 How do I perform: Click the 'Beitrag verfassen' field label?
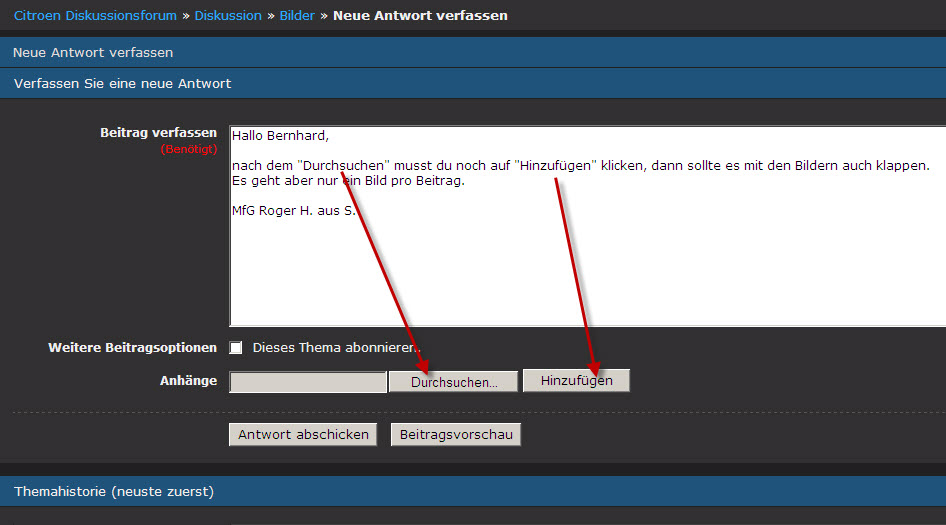(x=158, y=133)
